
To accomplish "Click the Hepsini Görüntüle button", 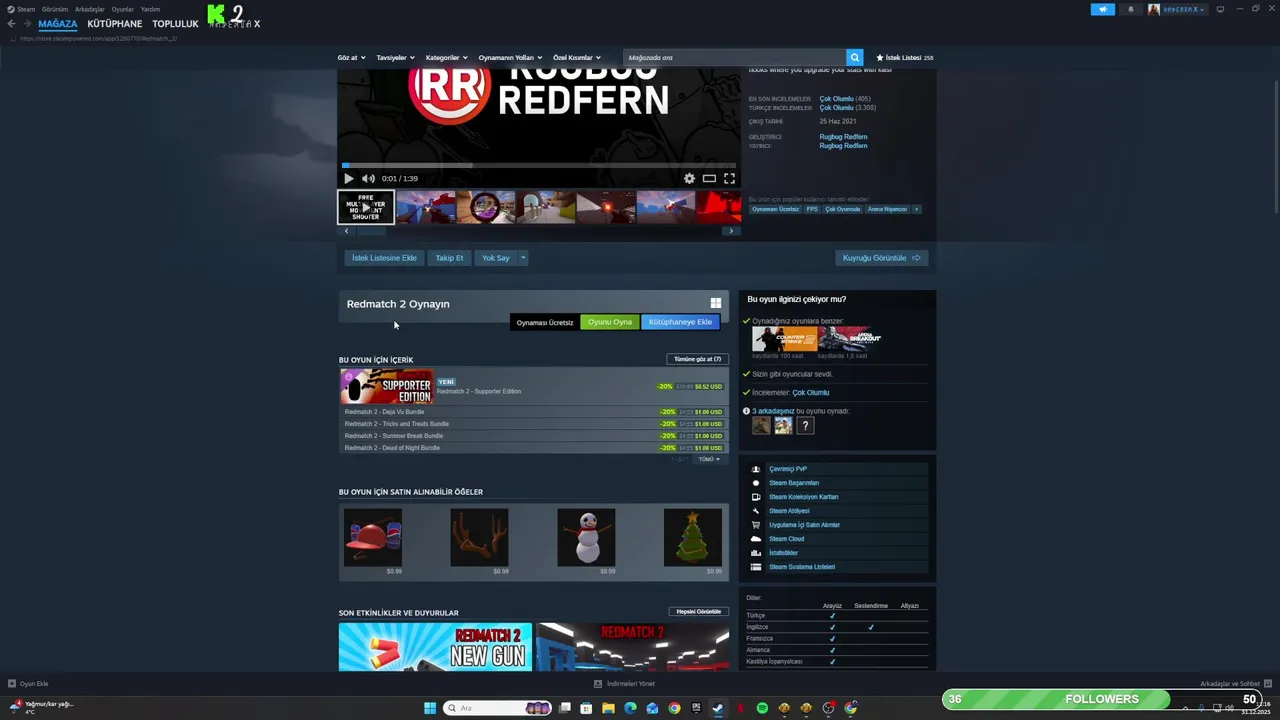I will point(698,611).
